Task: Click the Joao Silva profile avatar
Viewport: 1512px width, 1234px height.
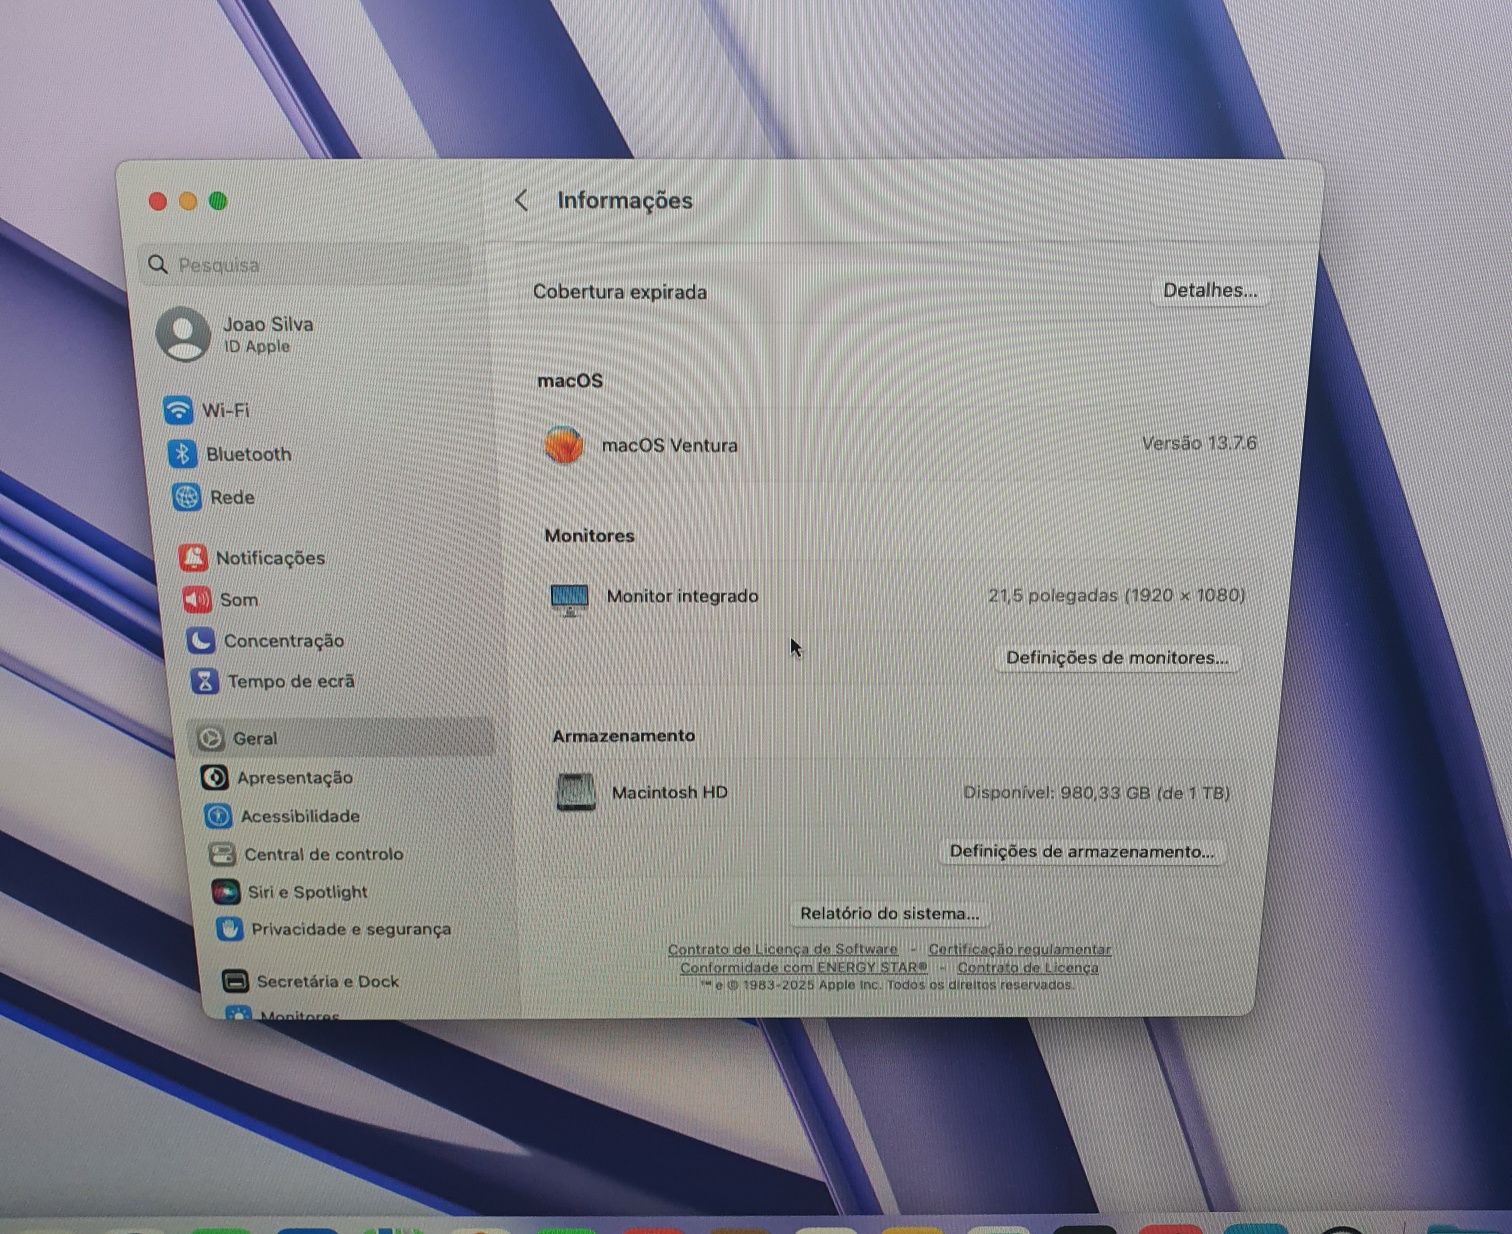Action: (x=184, y=334)
